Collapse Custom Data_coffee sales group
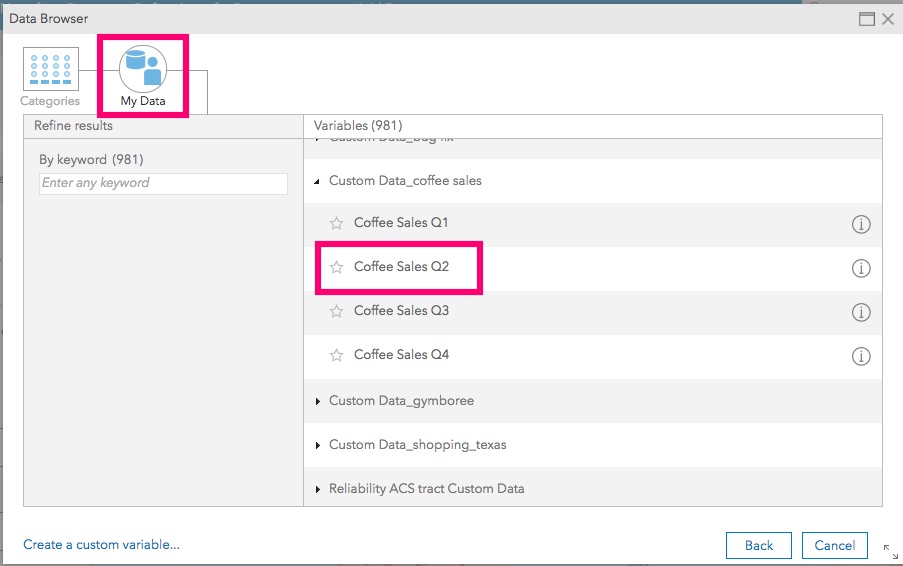Image resolution: width=903 pixels, height=566 pixels. (x=318, y=182)
